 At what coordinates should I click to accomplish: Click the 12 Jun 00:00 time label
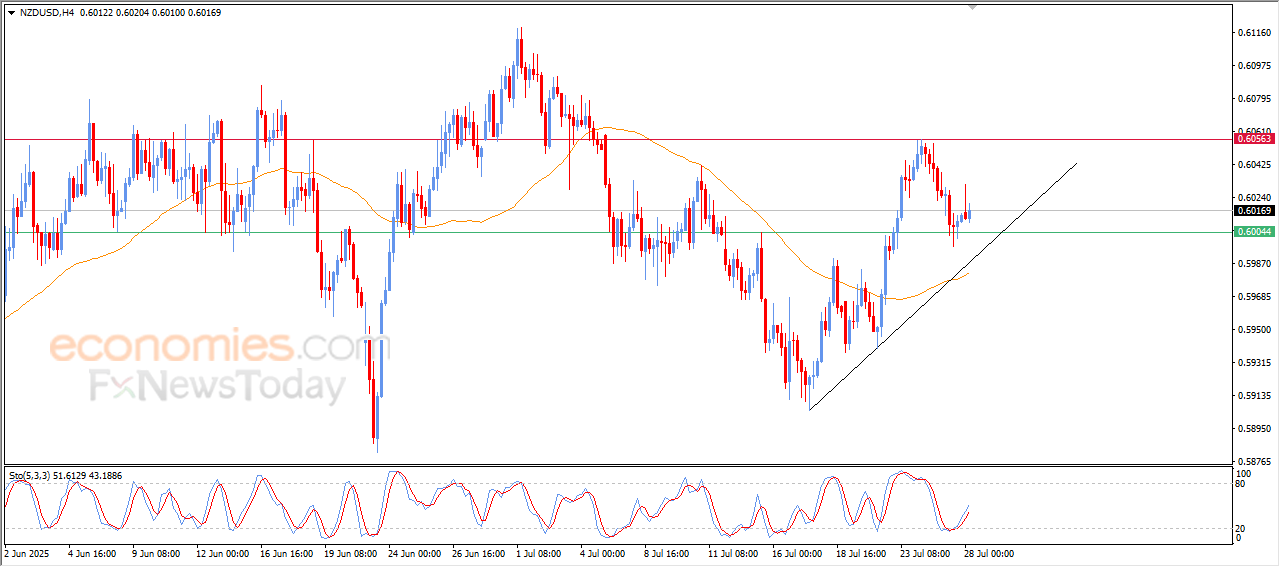tap(221, 553)
